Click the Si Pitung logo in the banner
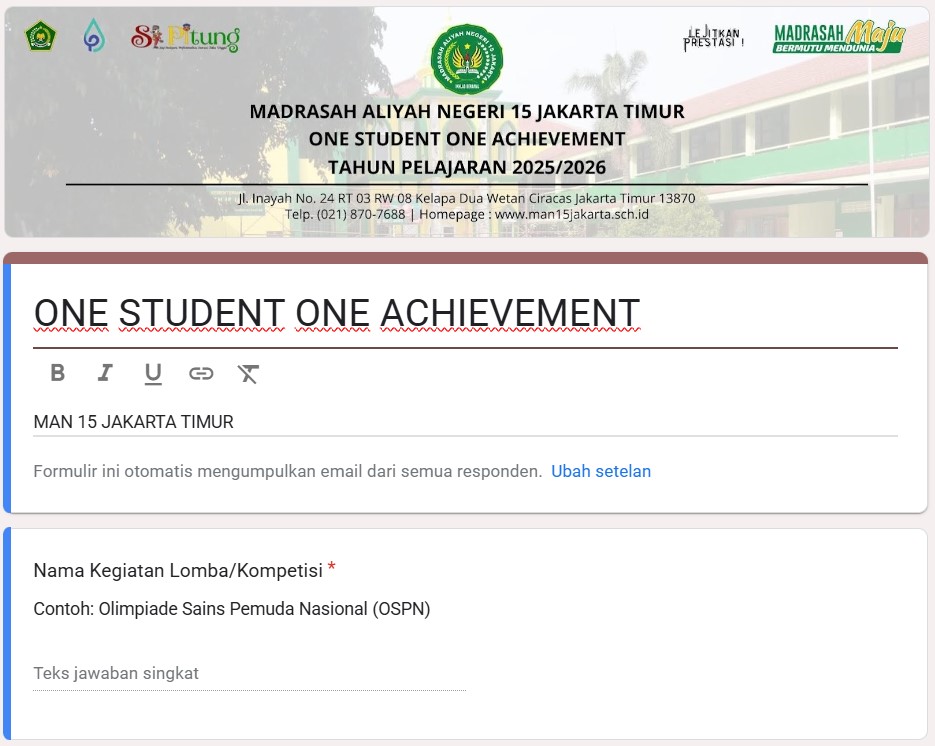Screen dimensions: 935x746 pos(185,38)
